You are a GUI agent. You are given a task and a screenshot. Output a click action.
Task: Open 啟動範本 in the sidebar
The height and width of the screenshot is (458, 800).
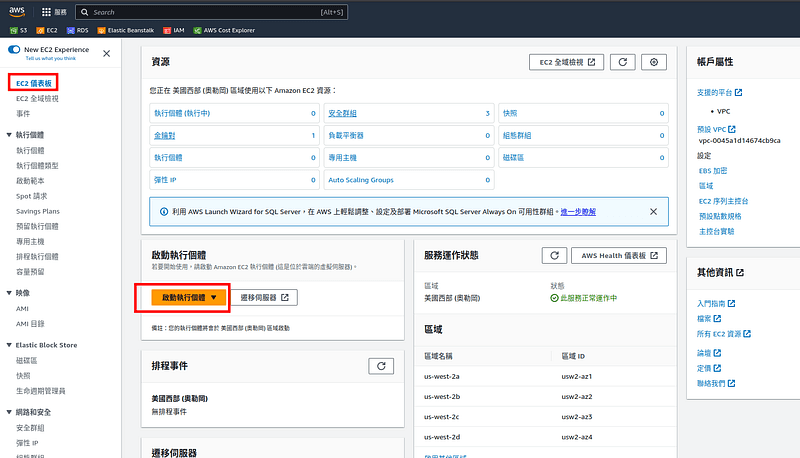point(30,181)
